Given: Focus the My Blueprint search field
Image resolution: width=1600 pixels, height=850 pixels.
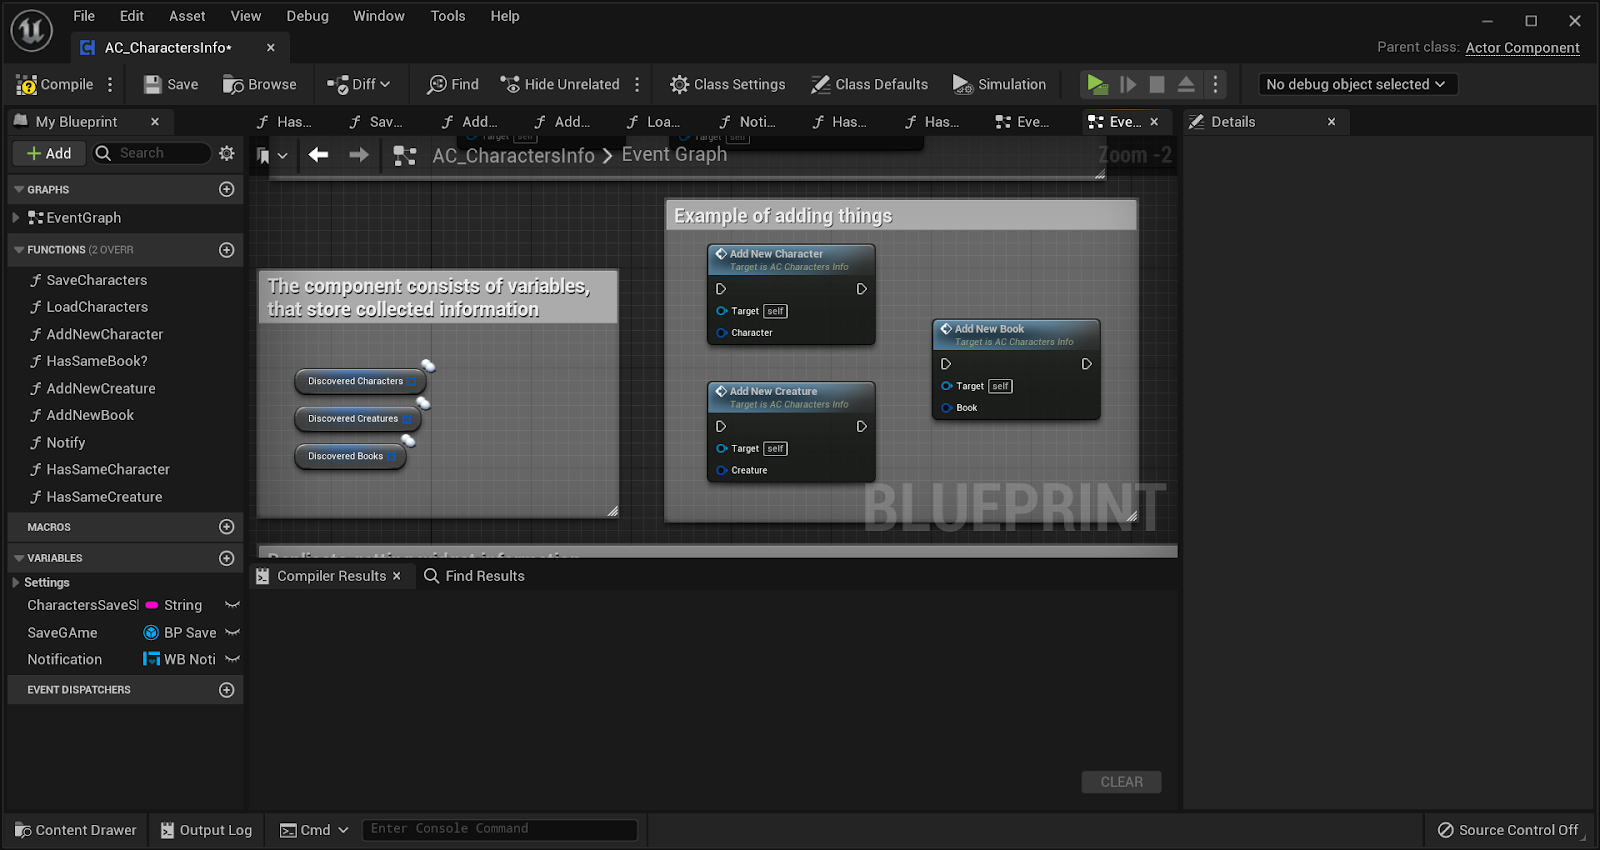Looking at the screenshot, I should point(152,153).
